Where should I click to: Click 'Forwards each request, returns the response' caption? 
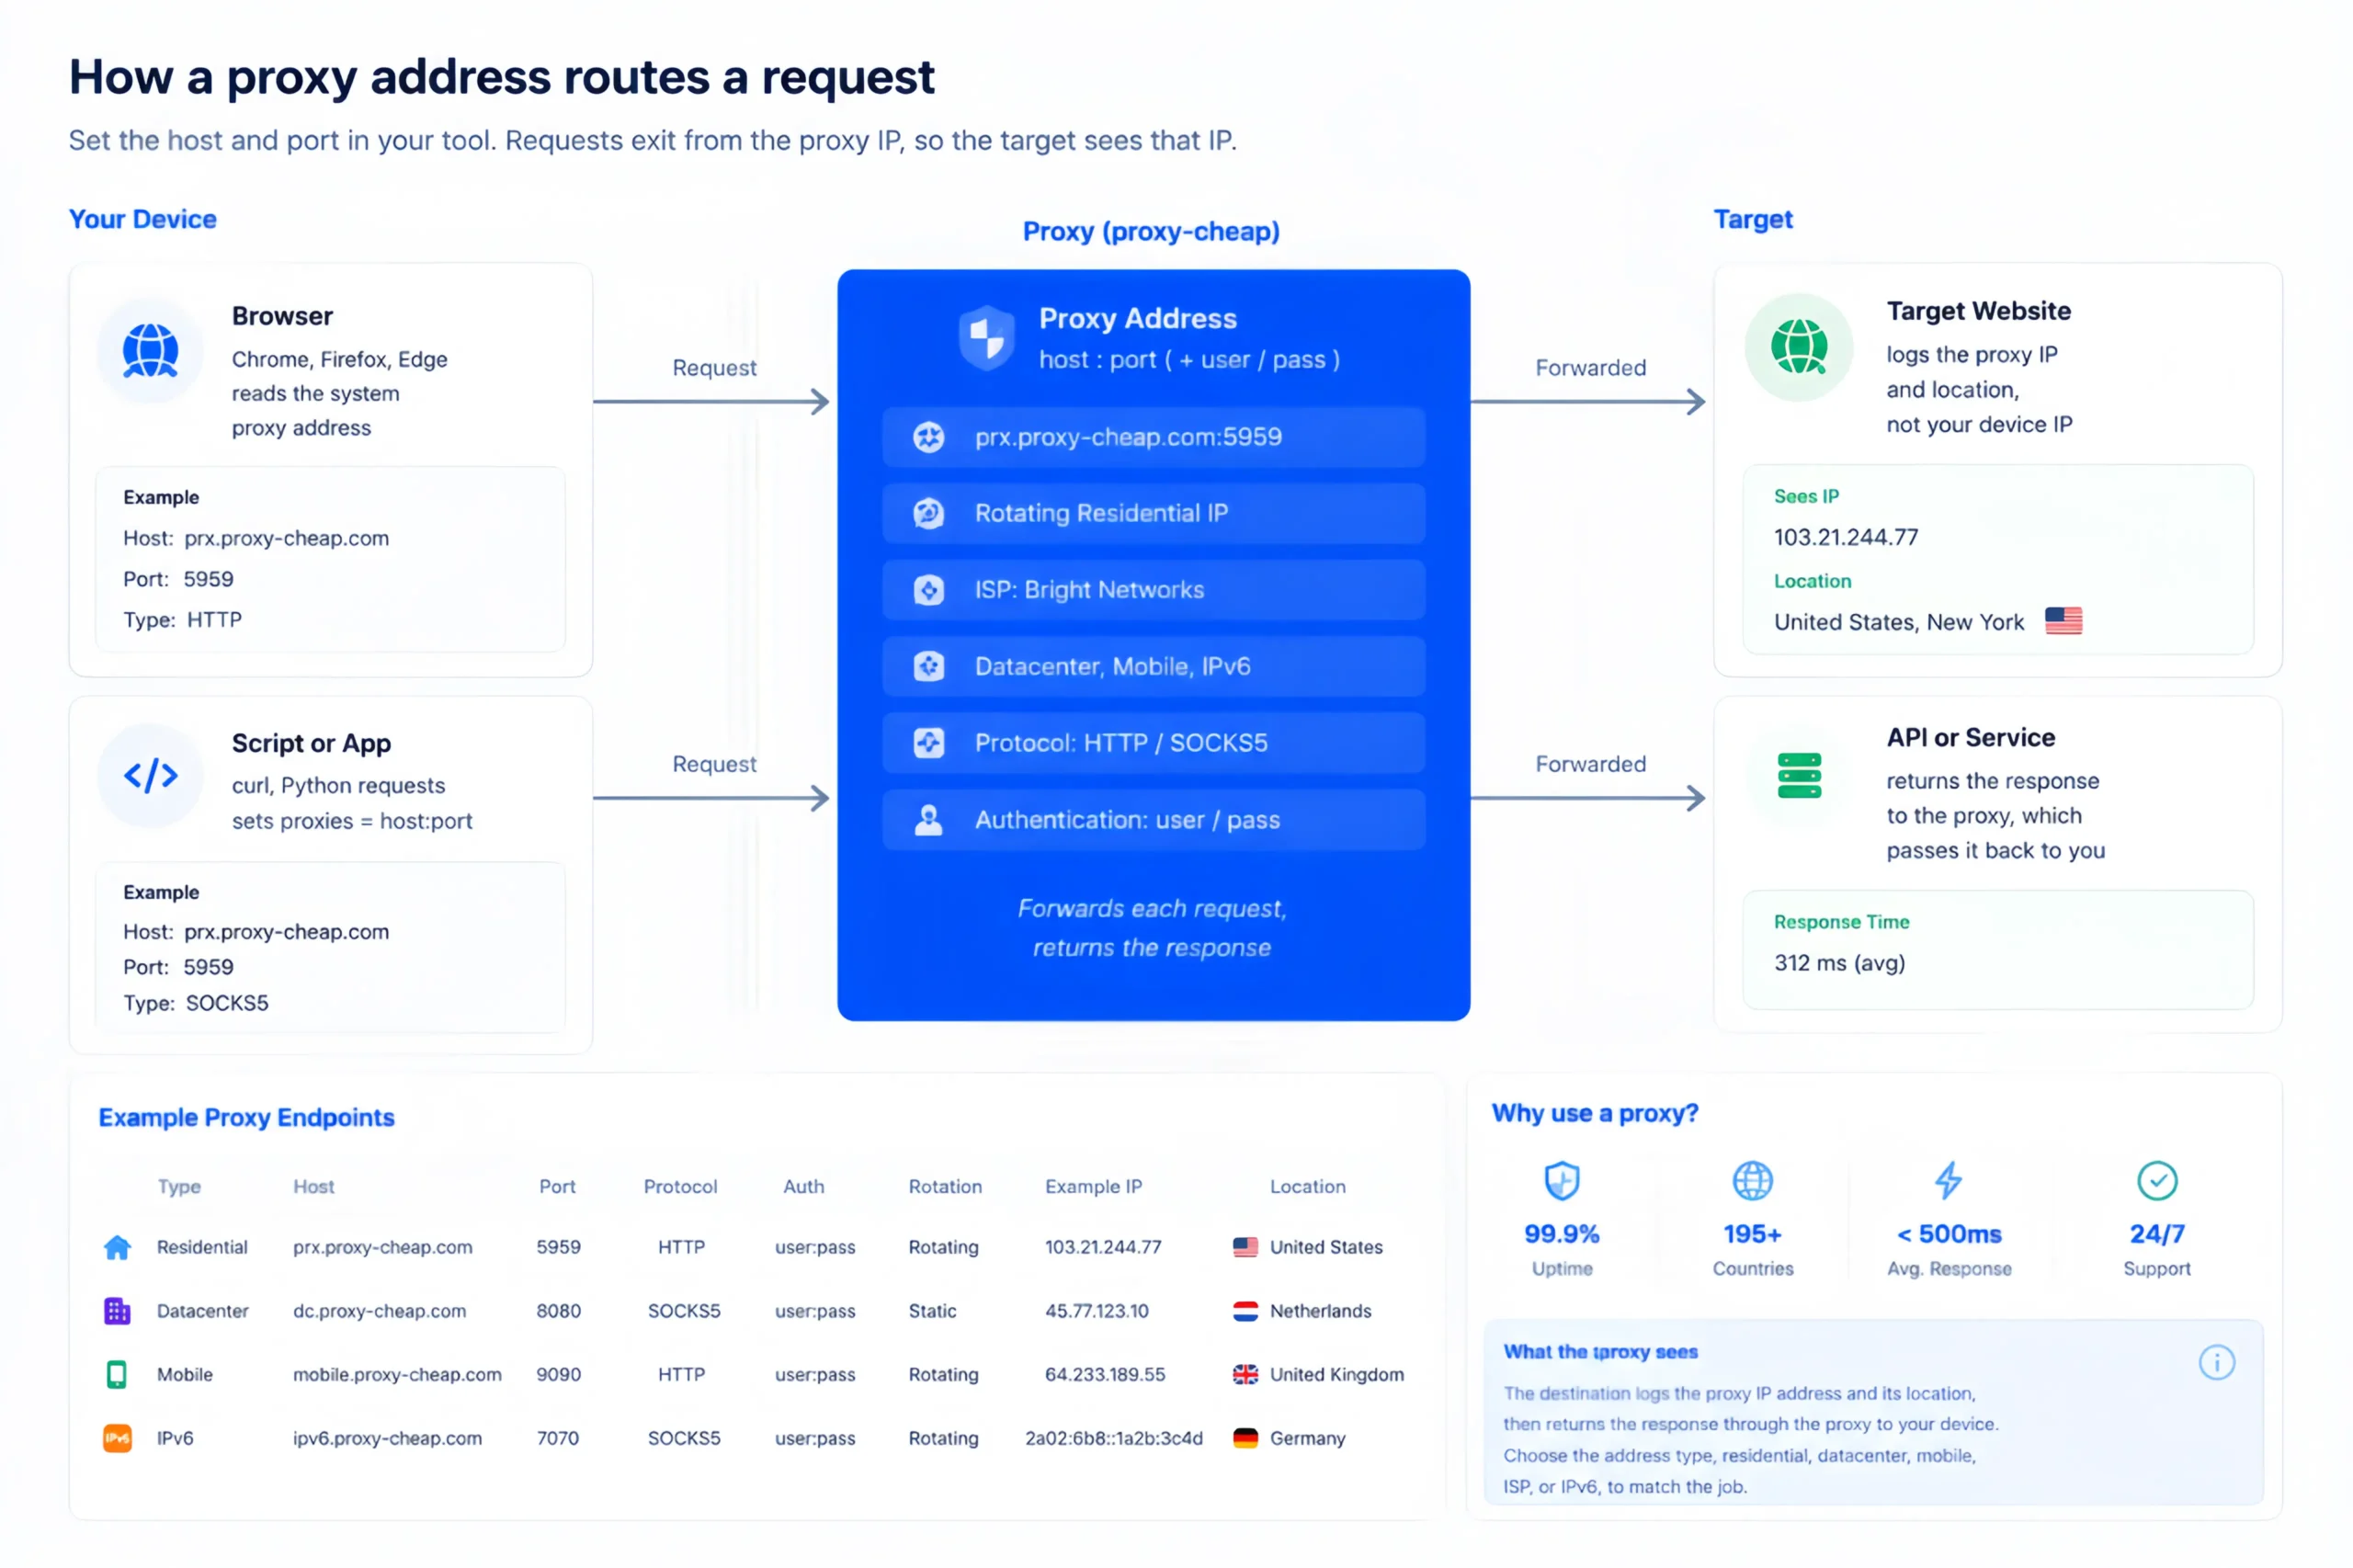(x=1151, y=928)
